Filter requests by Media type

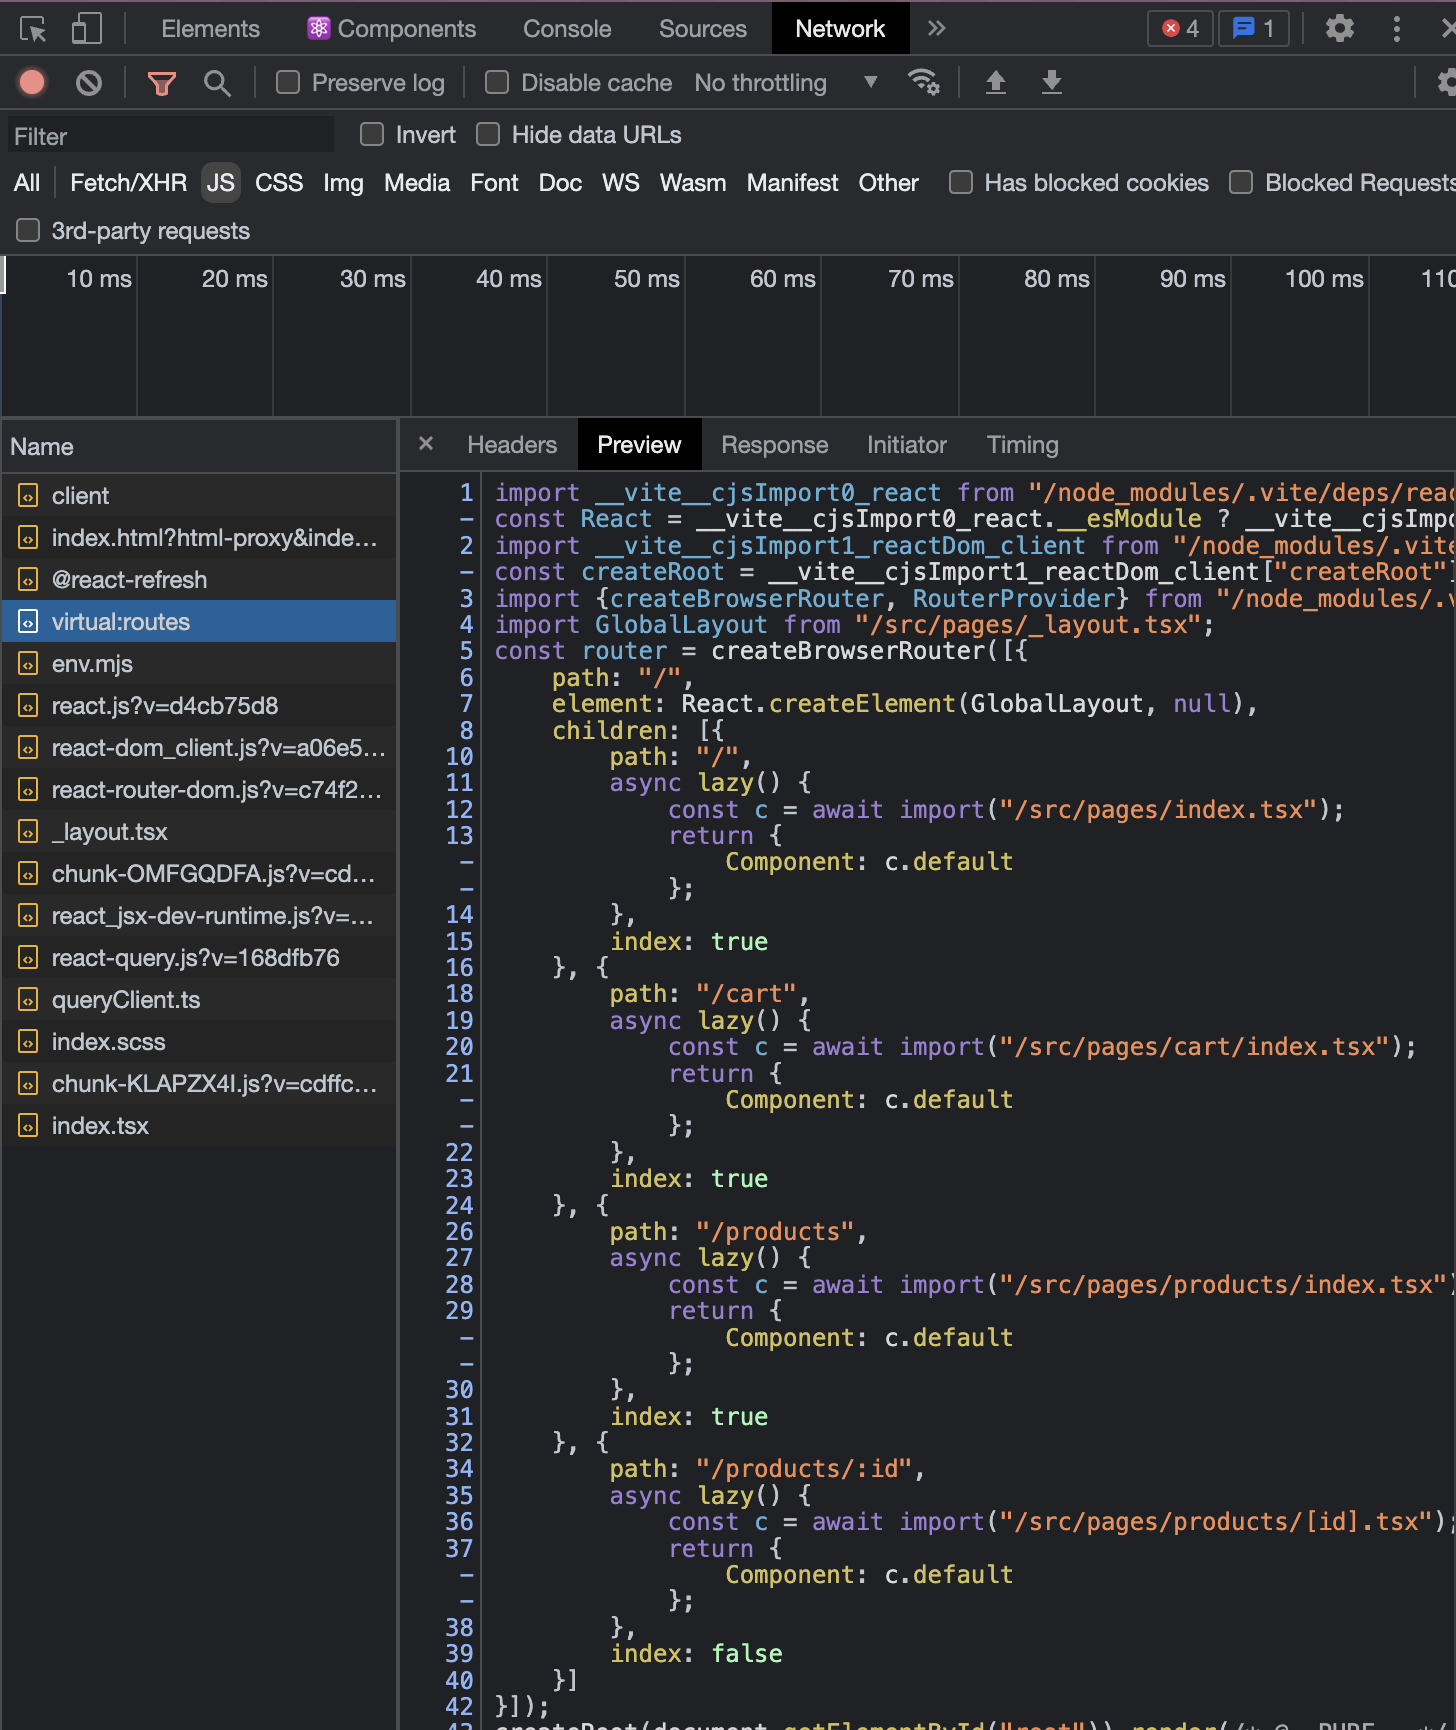click(417, 183)
